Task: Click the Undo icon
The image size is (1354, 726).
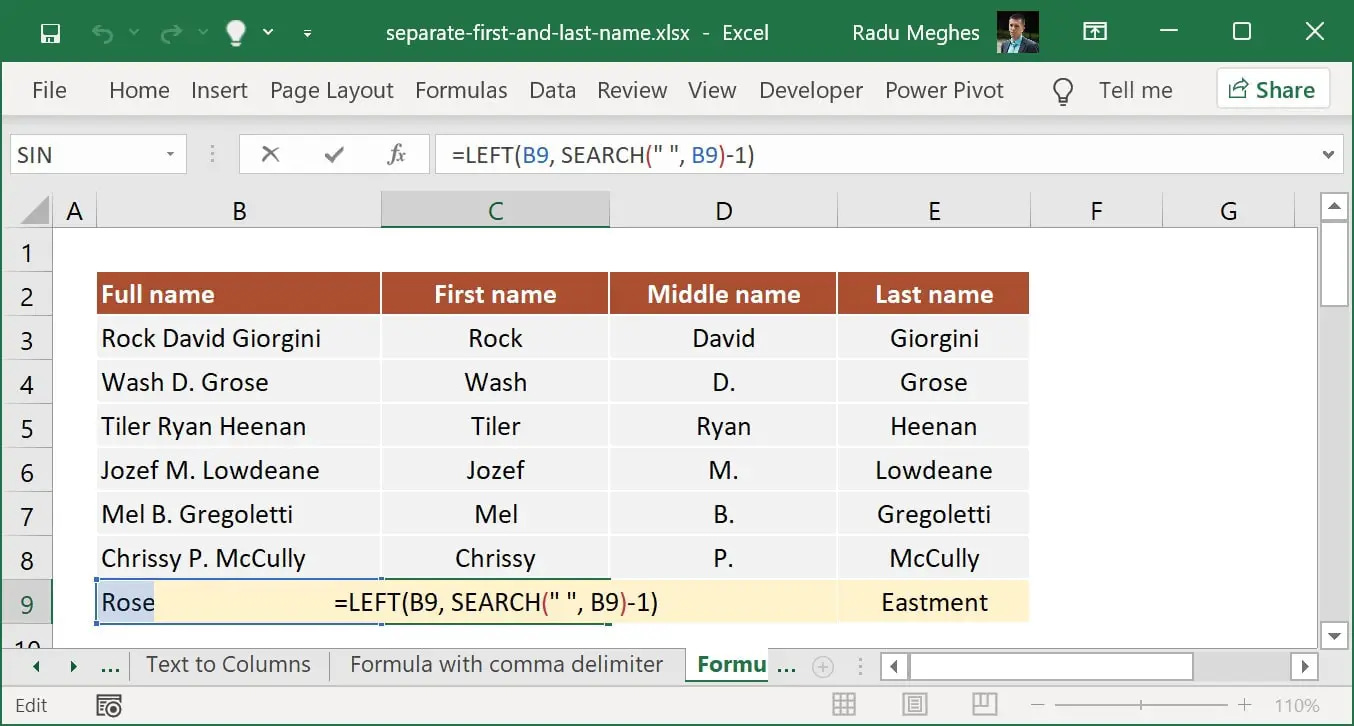Action: tap(104, 32)
